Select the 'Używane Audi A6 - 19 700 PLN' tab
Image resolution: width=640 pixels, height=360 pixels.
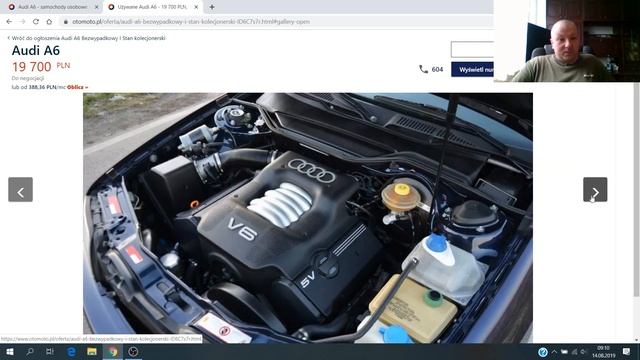152,7
